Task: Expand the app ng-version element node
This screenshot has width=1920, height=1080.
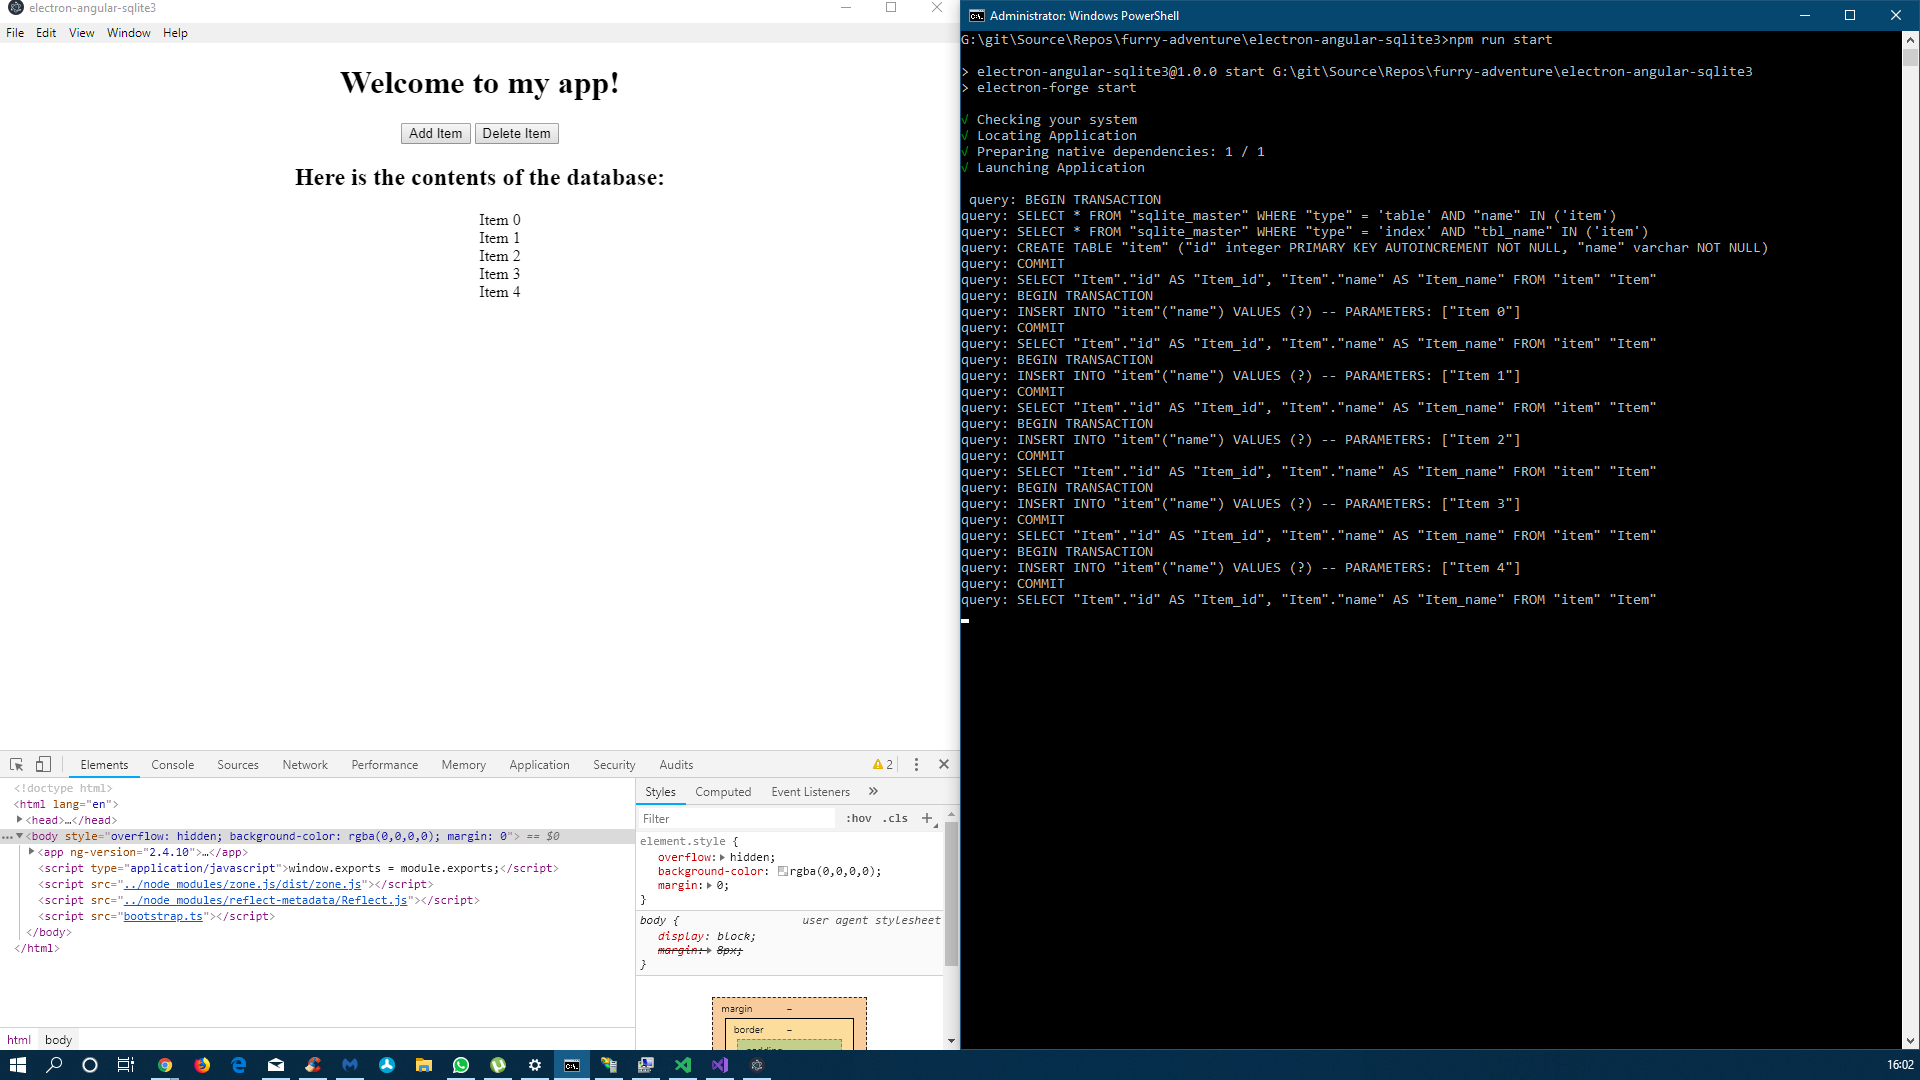Action: (32, 852)
